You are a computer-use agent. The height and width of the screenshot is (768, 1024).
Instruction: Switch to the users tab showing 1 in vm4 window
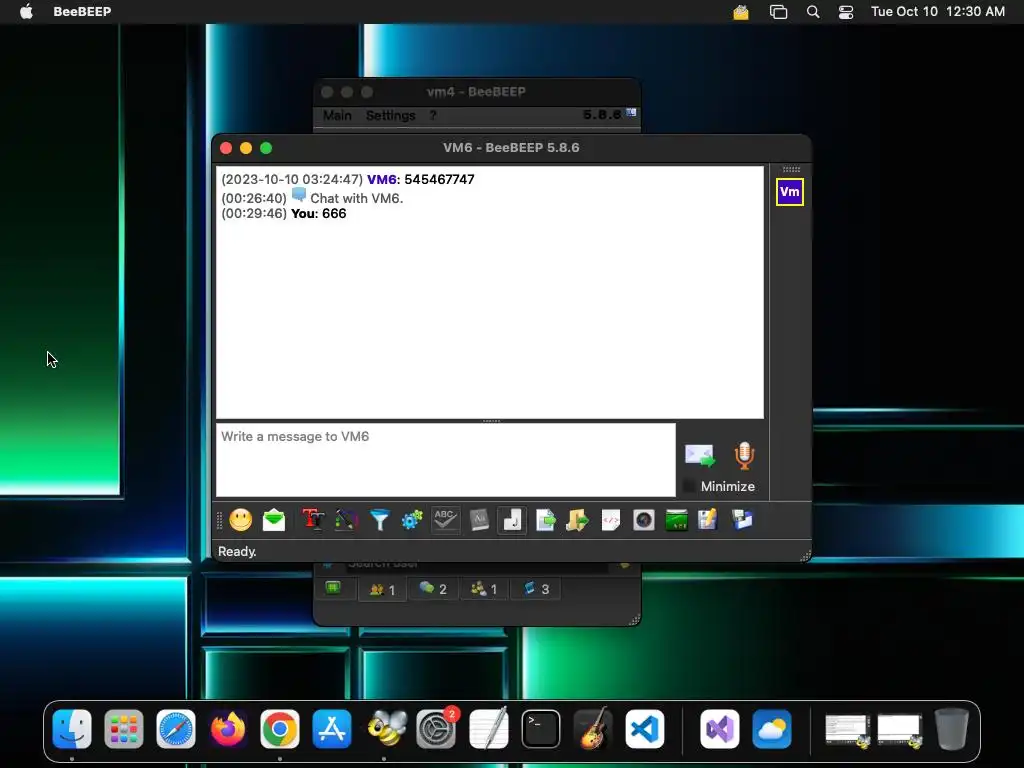[382, 589]
